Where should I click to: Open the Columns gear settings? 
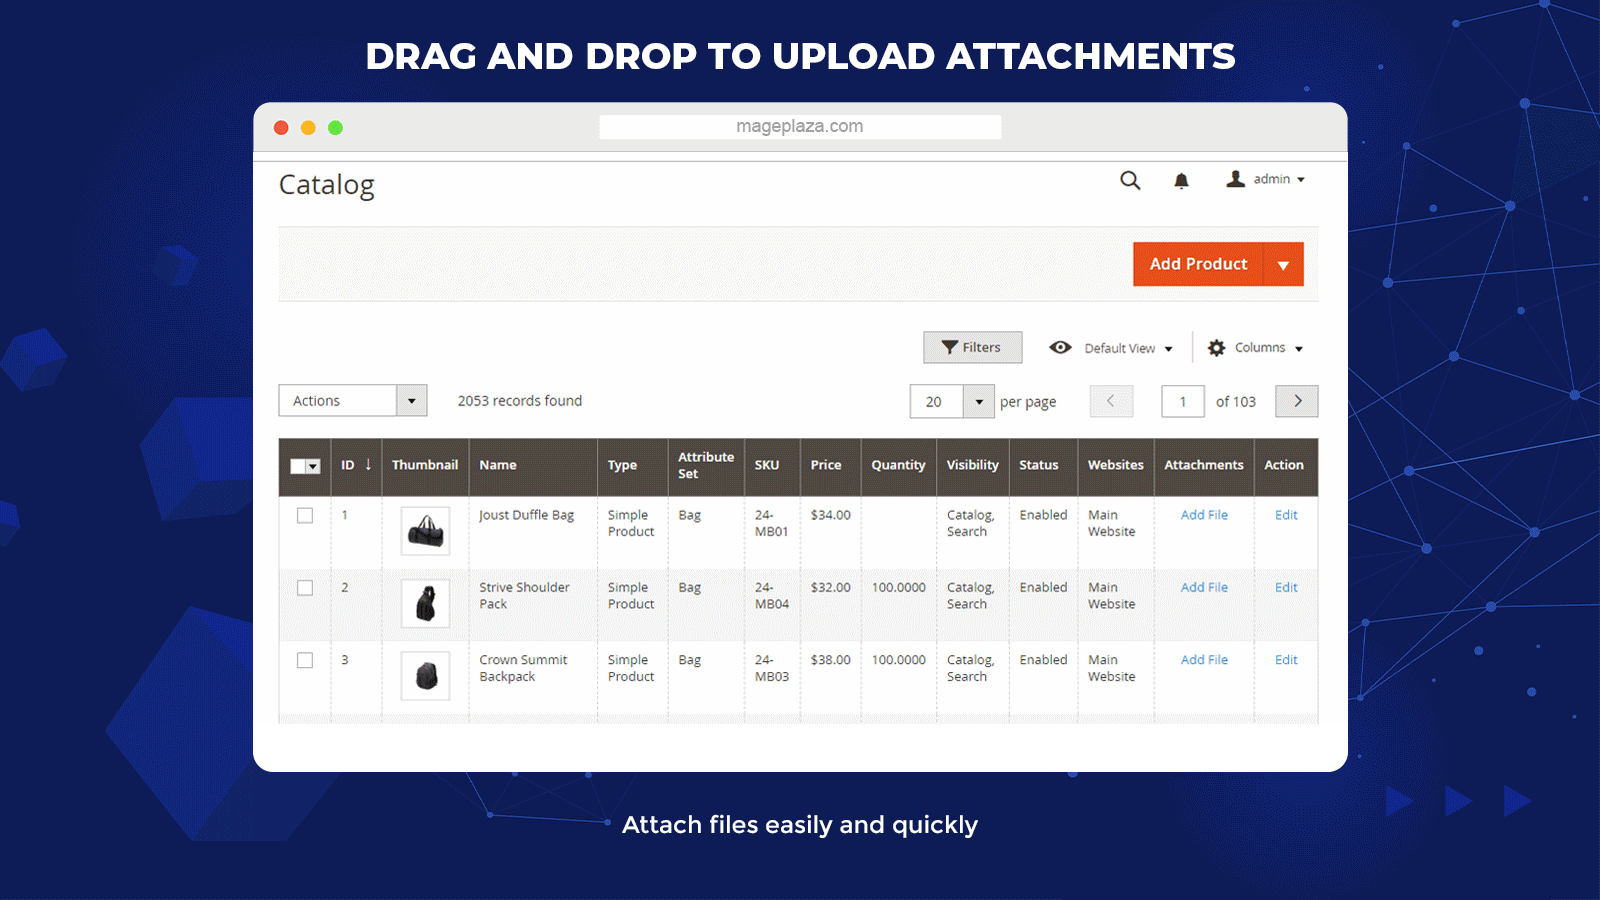[1256, 348]
